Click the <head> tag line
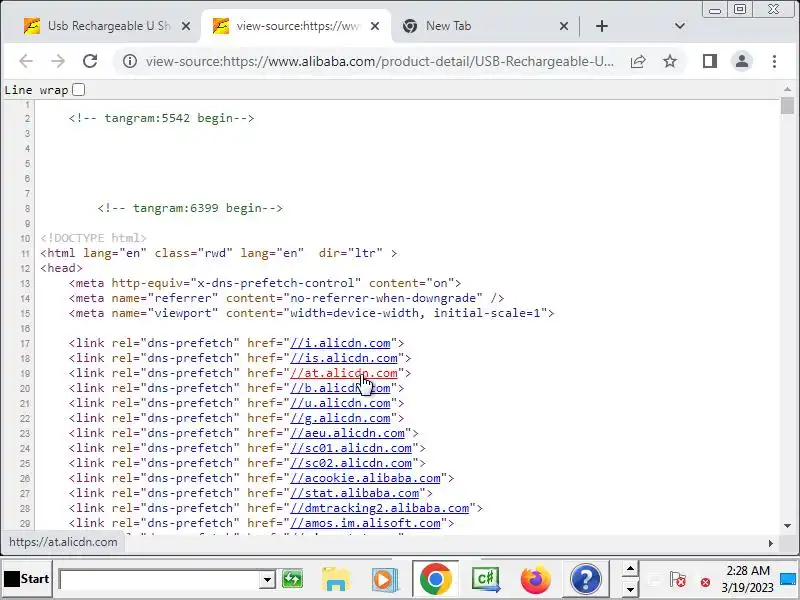This screenshot has height=600, width=800. 61,268
